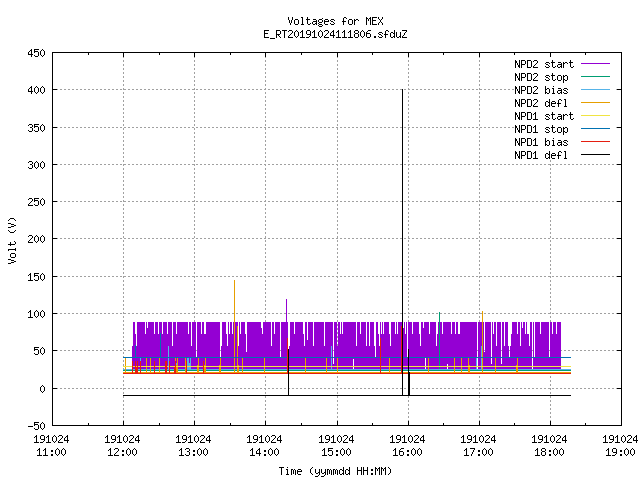This screenshot has width=640, height=480.
Task: Click the green NPD2 stop legend line
Action: coord(596,77)
